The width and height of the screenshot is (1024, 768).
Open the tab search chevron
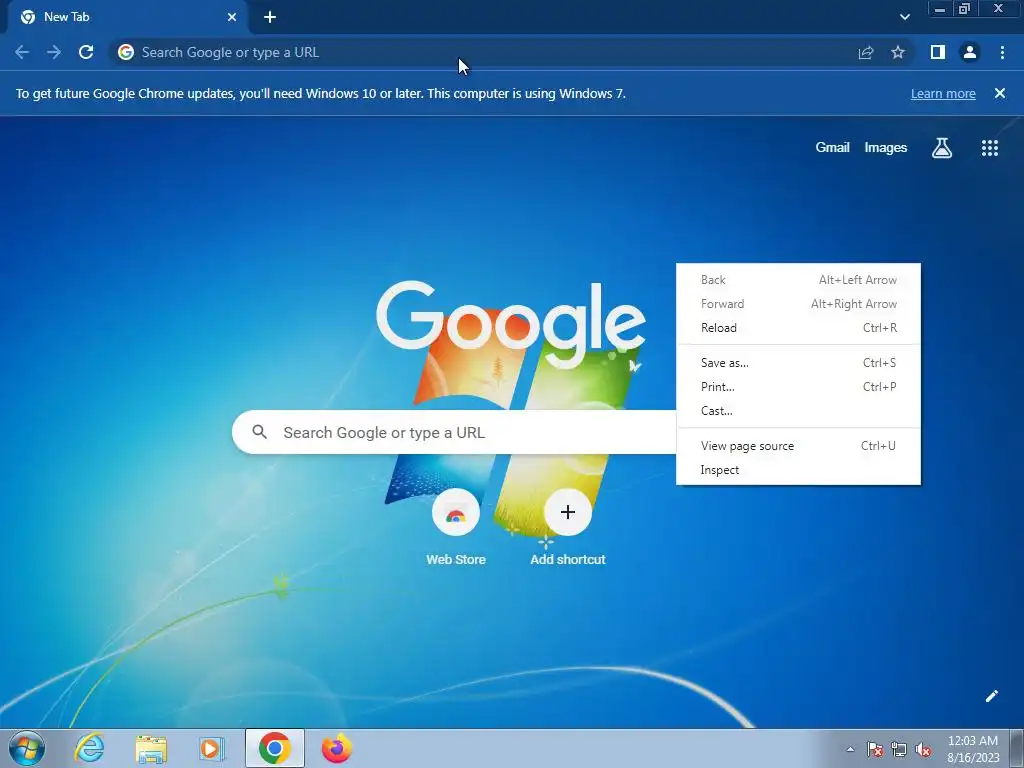point(904,17)
